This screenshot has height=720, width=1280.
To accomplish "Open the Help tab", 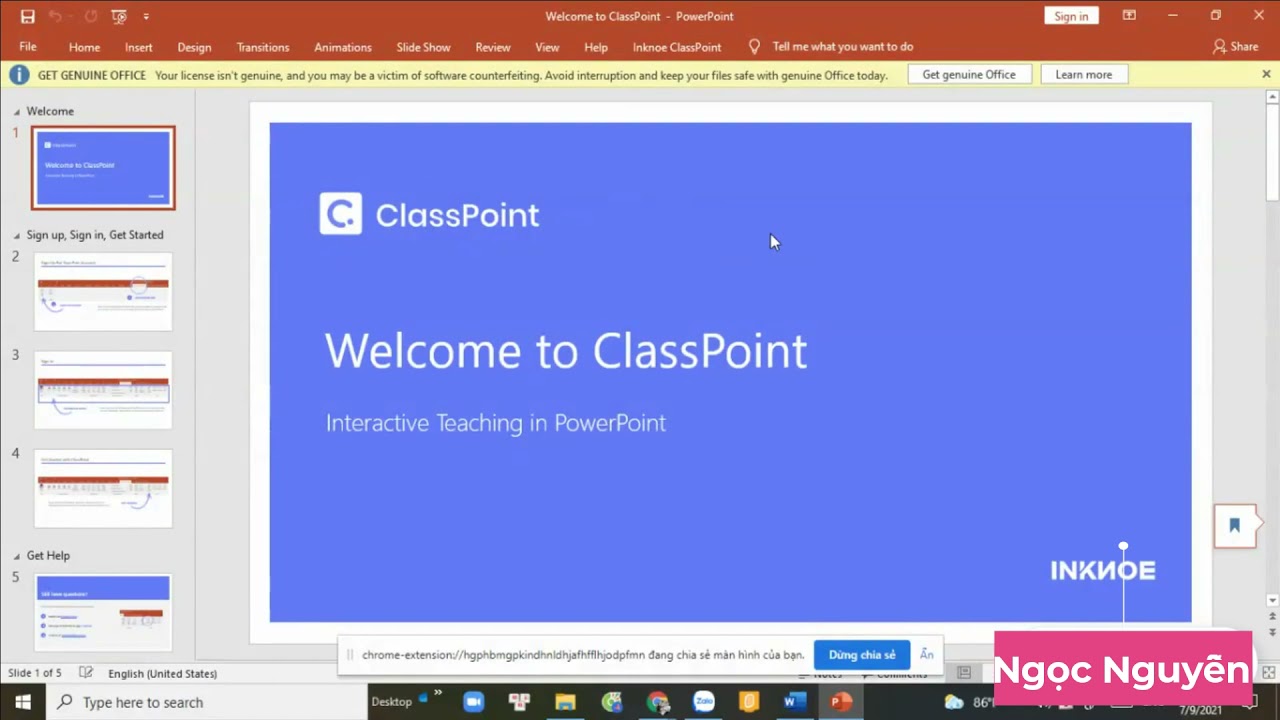I will [596, 47].
